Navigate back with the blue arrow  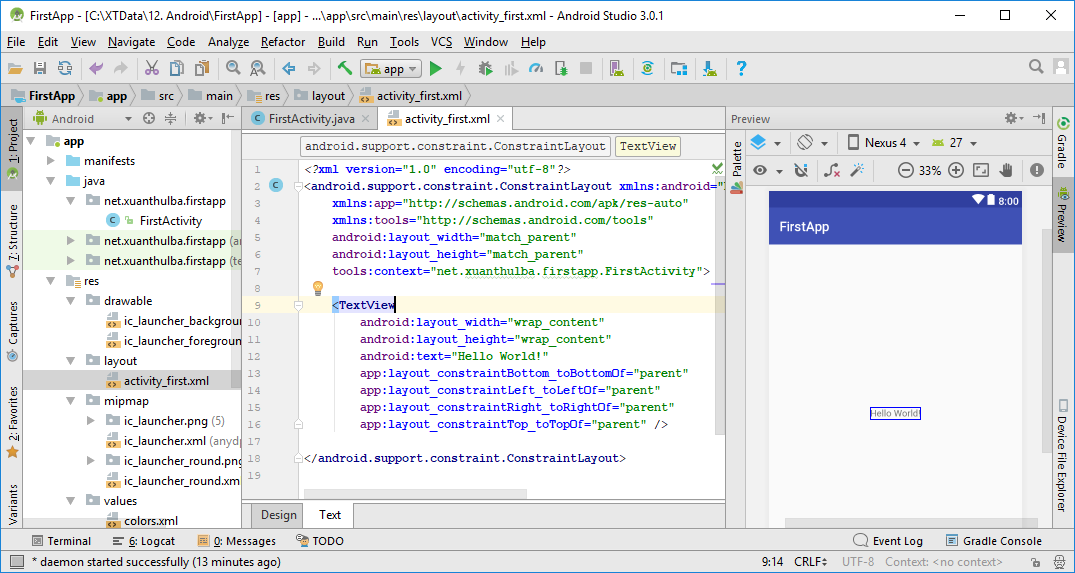[x=289, y=69]
